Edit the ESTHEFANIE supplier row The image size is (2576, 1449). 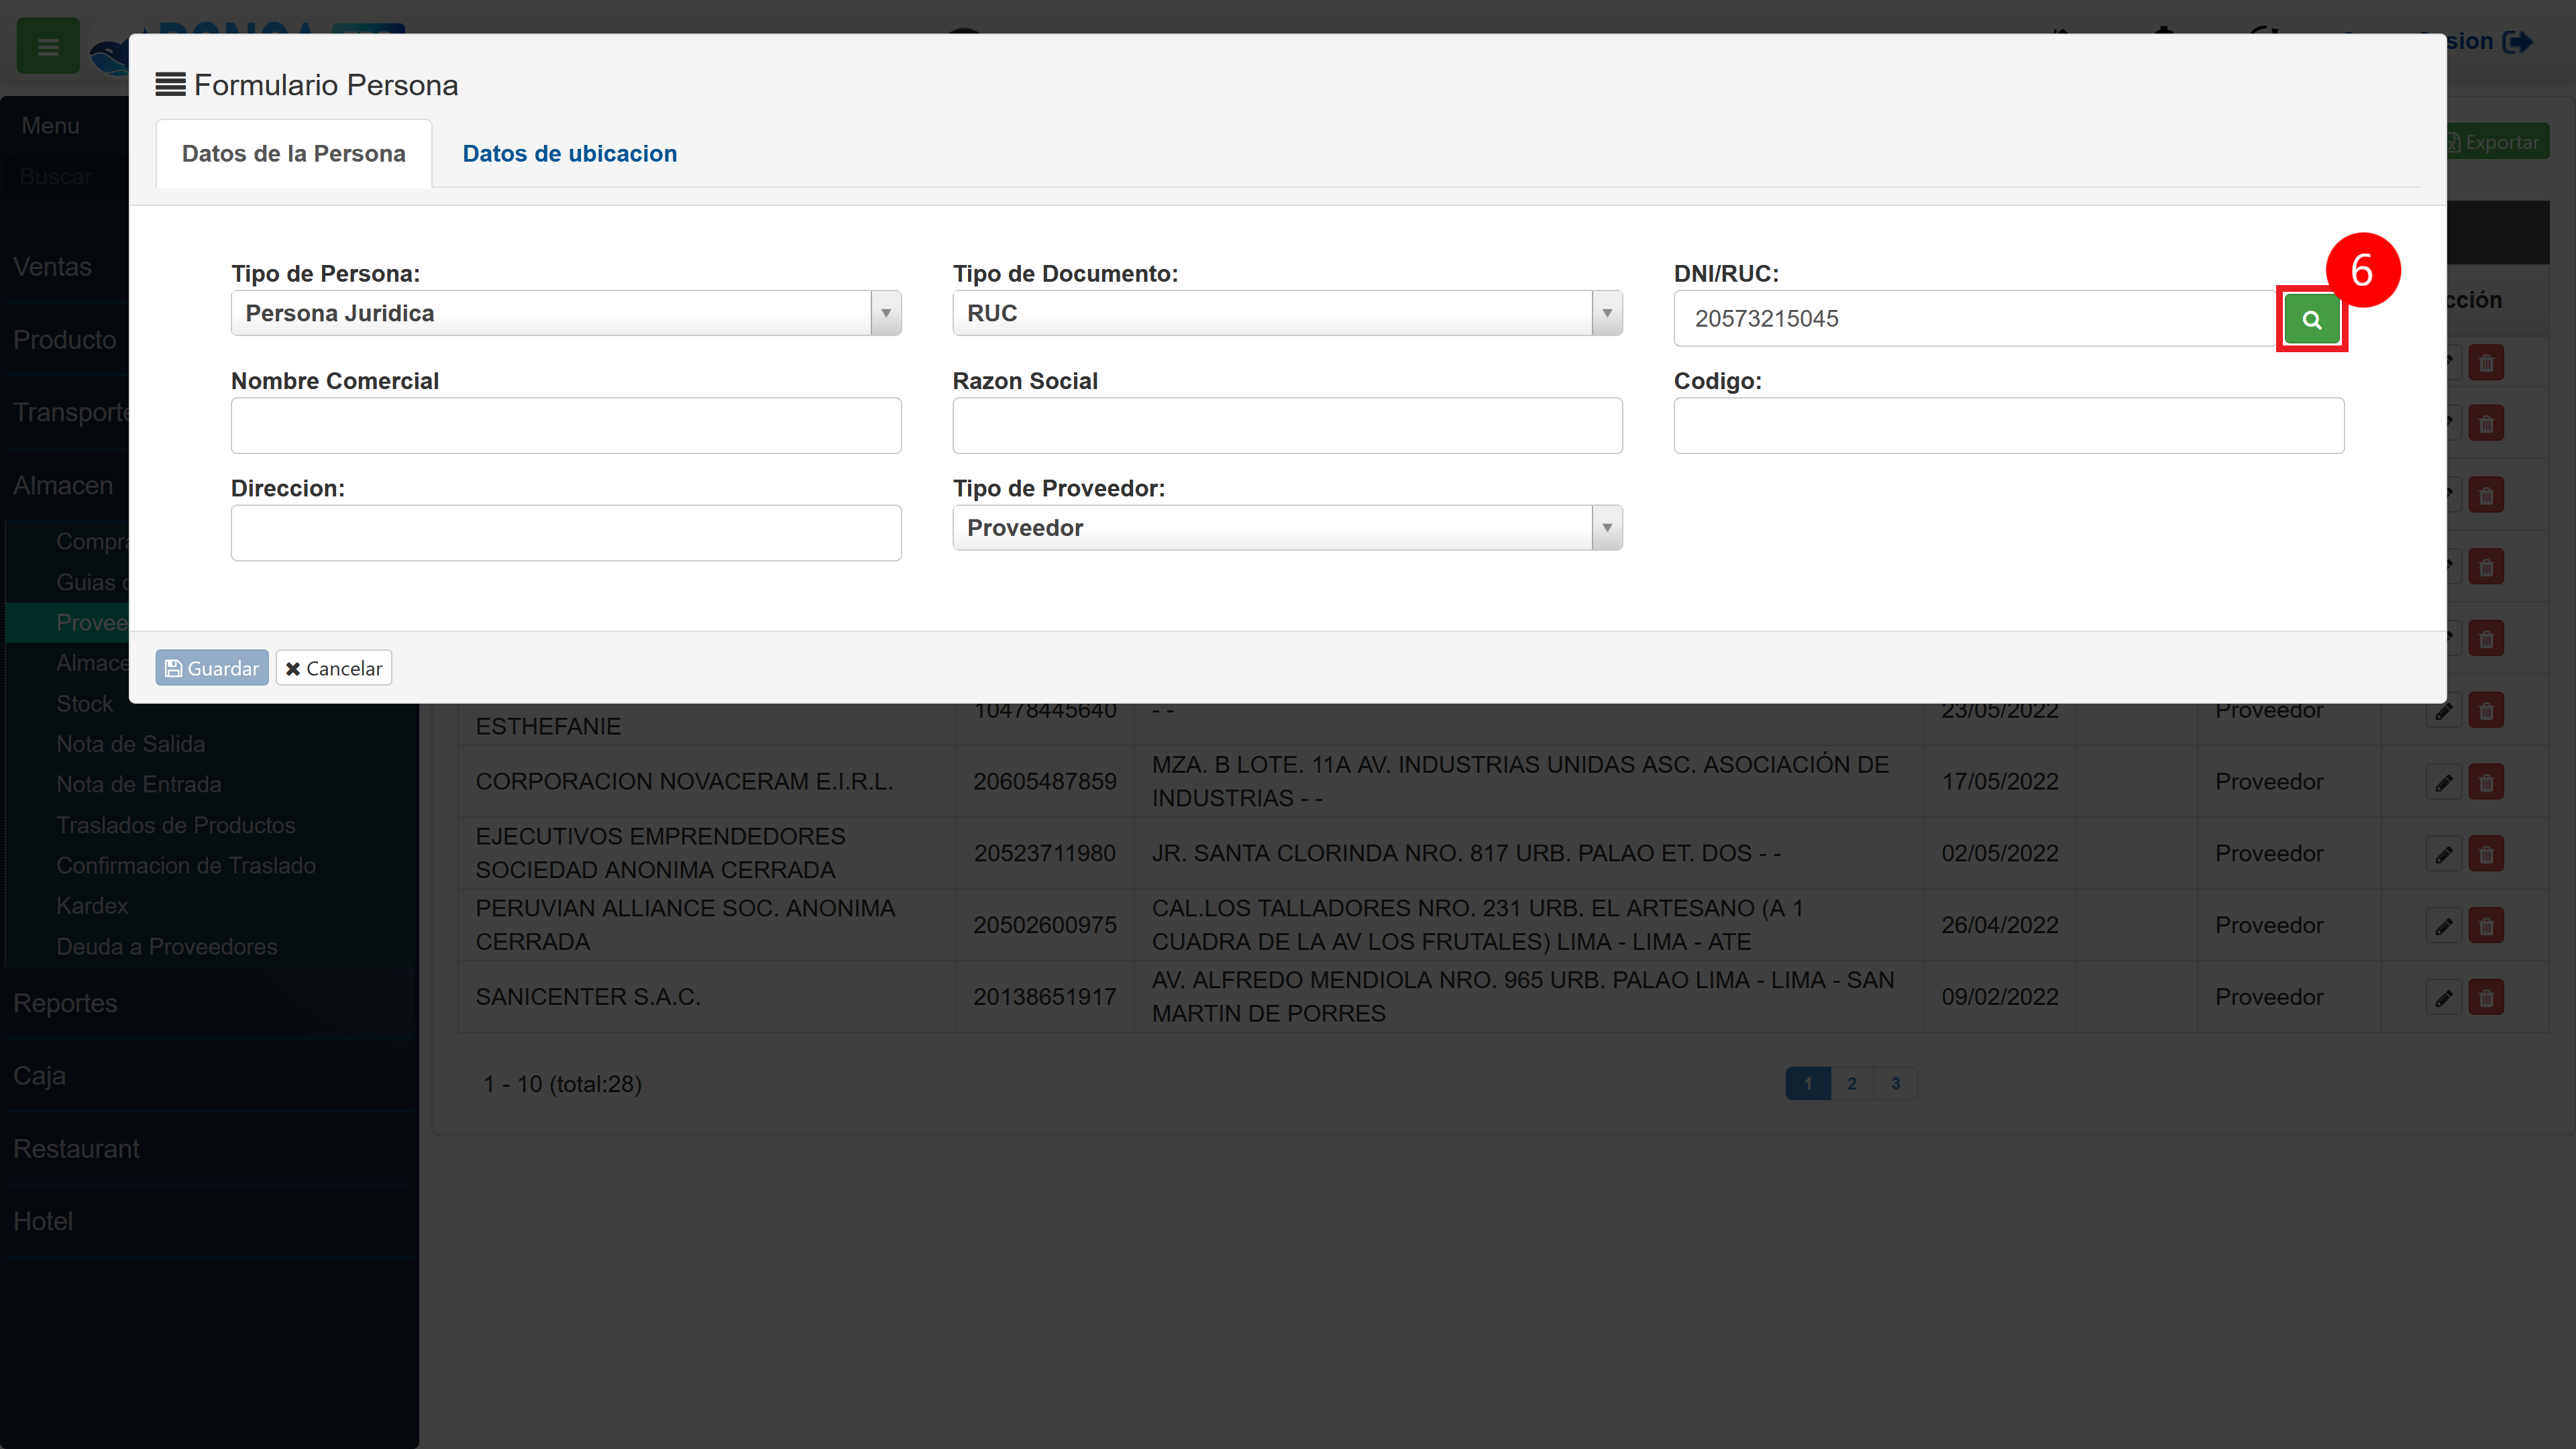click(x=2444, y=711)
